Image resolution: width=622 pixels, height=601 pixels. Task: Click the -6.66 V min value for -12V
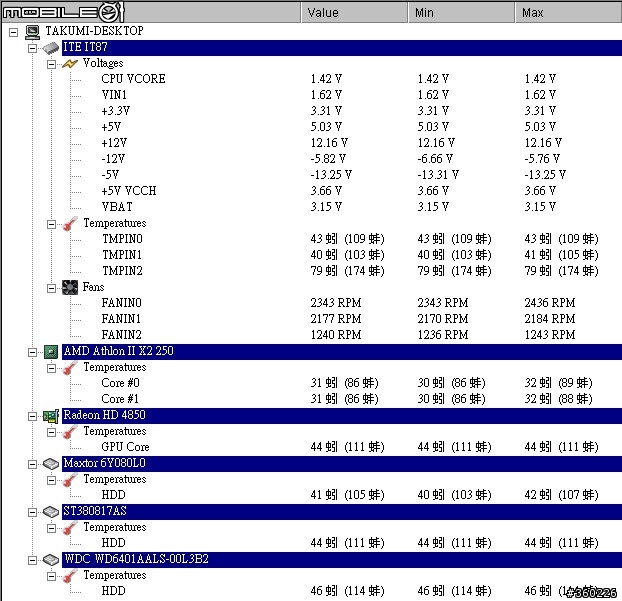[435, 159]
